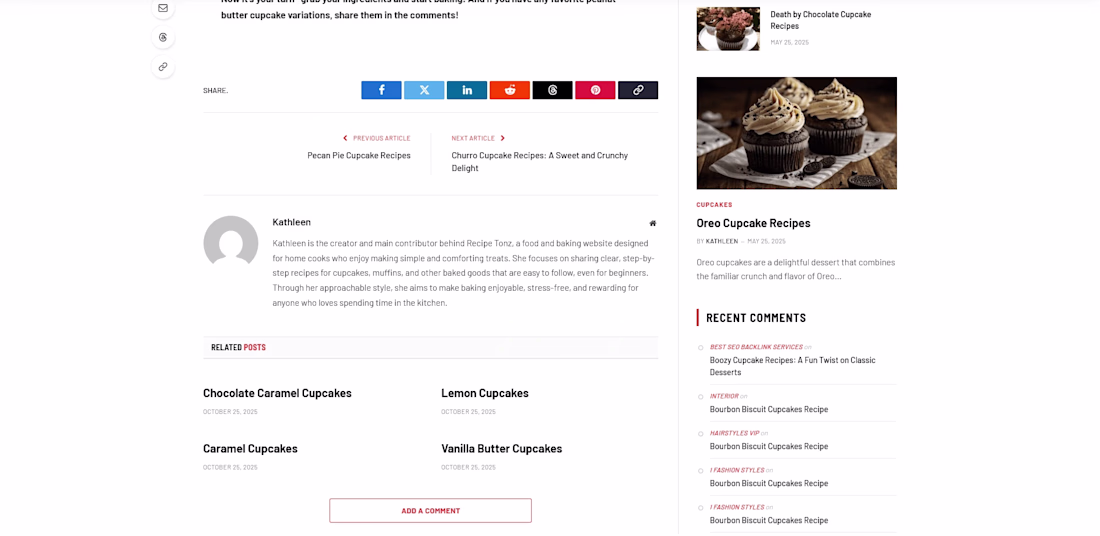Copy the link using the chain button
Image resolution: width=1100 pixels, height=536 pixels.
tap(638, 90)
